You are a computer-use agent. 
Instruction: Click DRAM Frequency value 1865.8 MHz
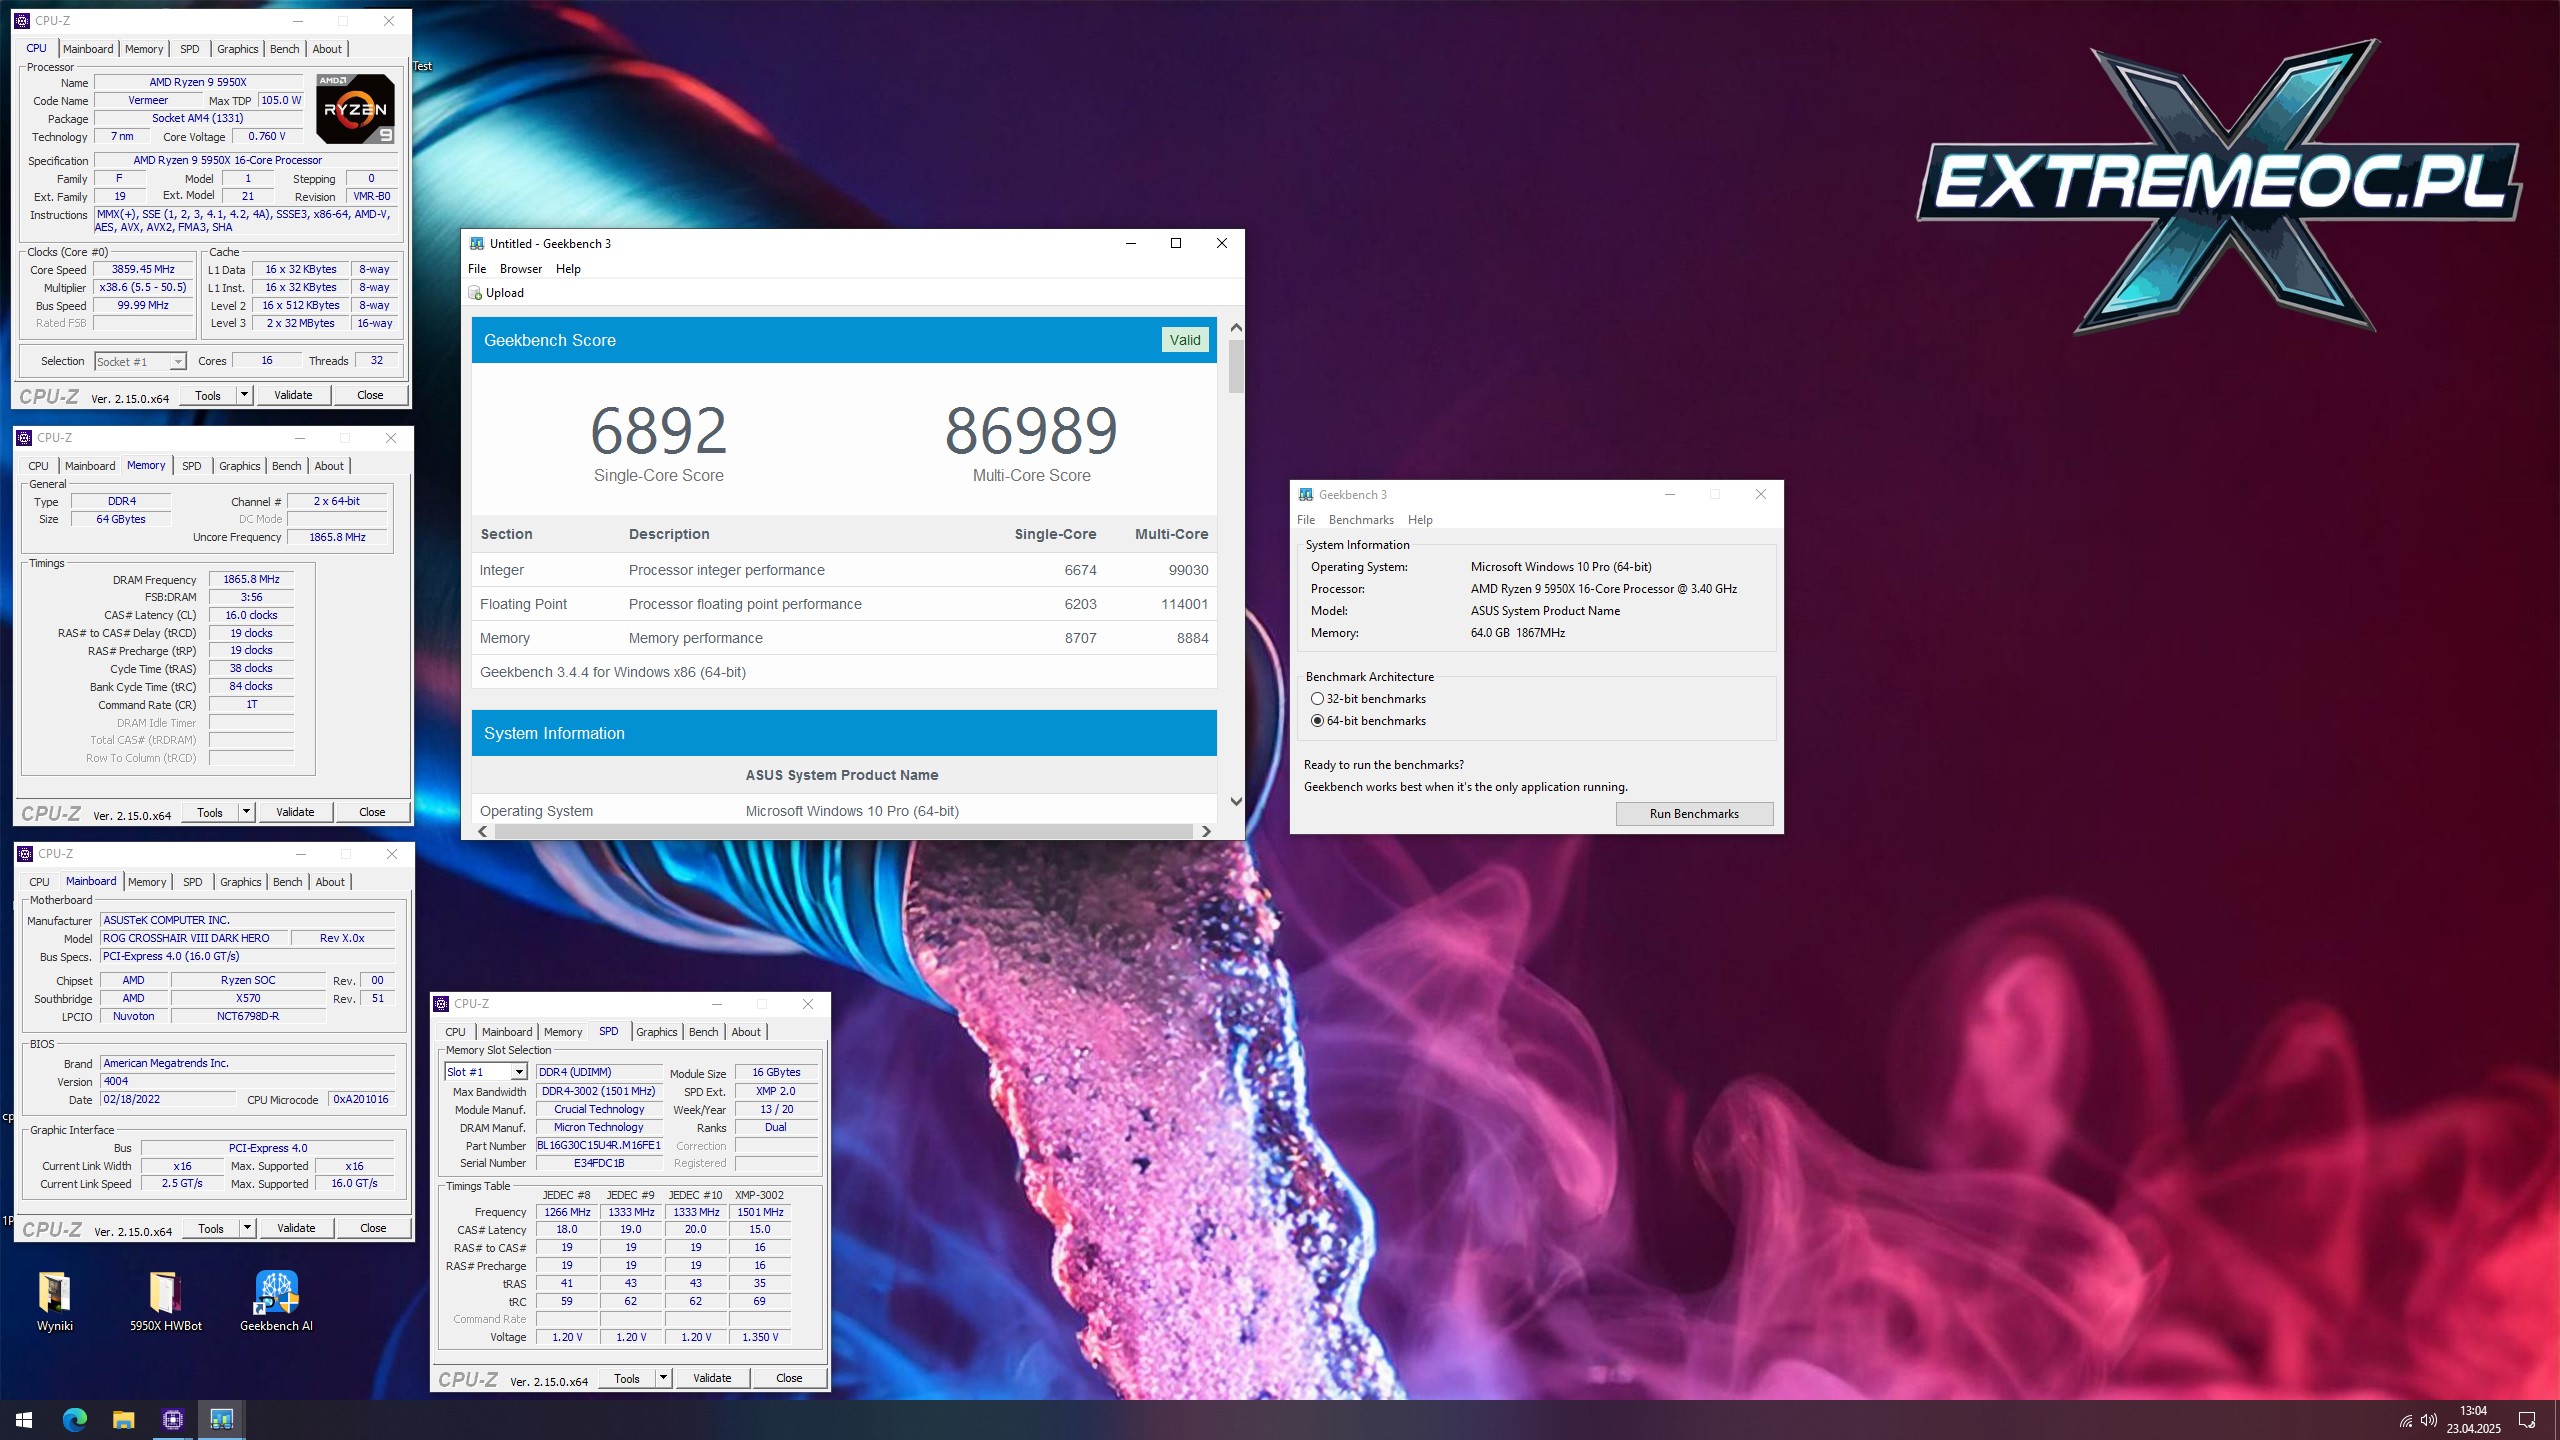(x=251, y=579)
